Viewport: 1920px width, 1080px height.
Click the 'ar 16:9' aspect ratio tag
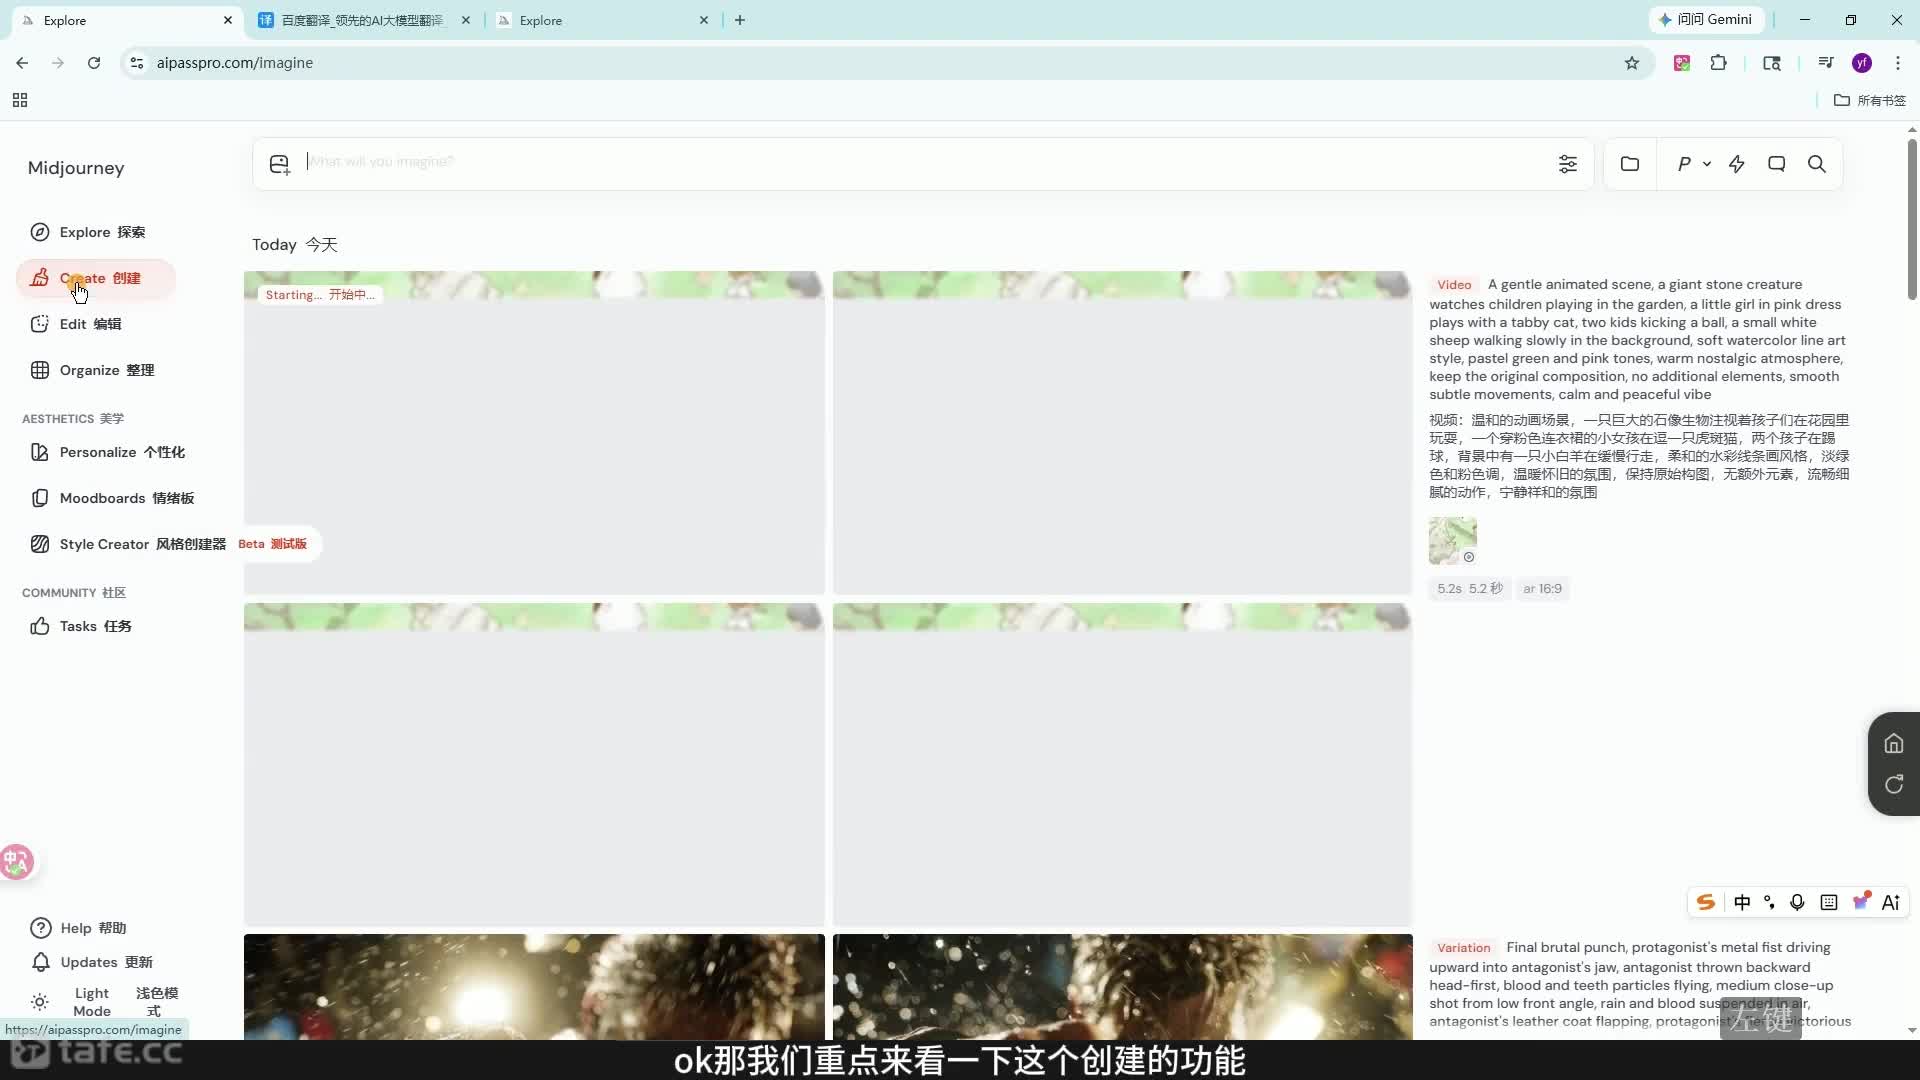tap(1542, 589)
